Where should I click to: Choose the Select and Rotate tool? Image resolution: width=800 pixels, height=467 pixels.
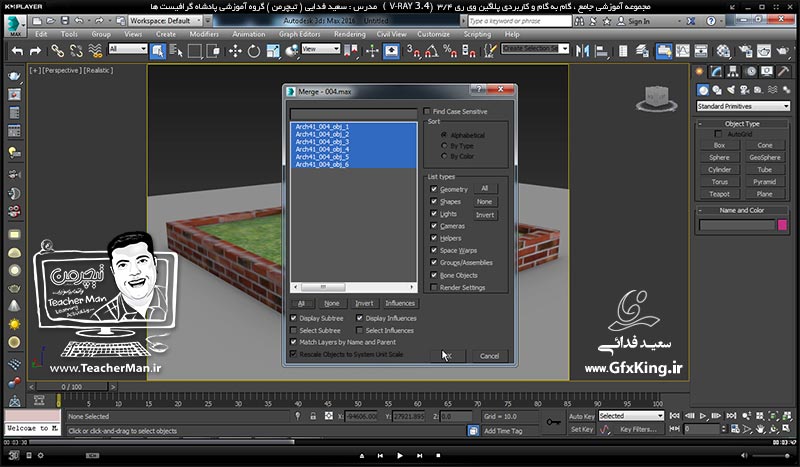(254, 51)
